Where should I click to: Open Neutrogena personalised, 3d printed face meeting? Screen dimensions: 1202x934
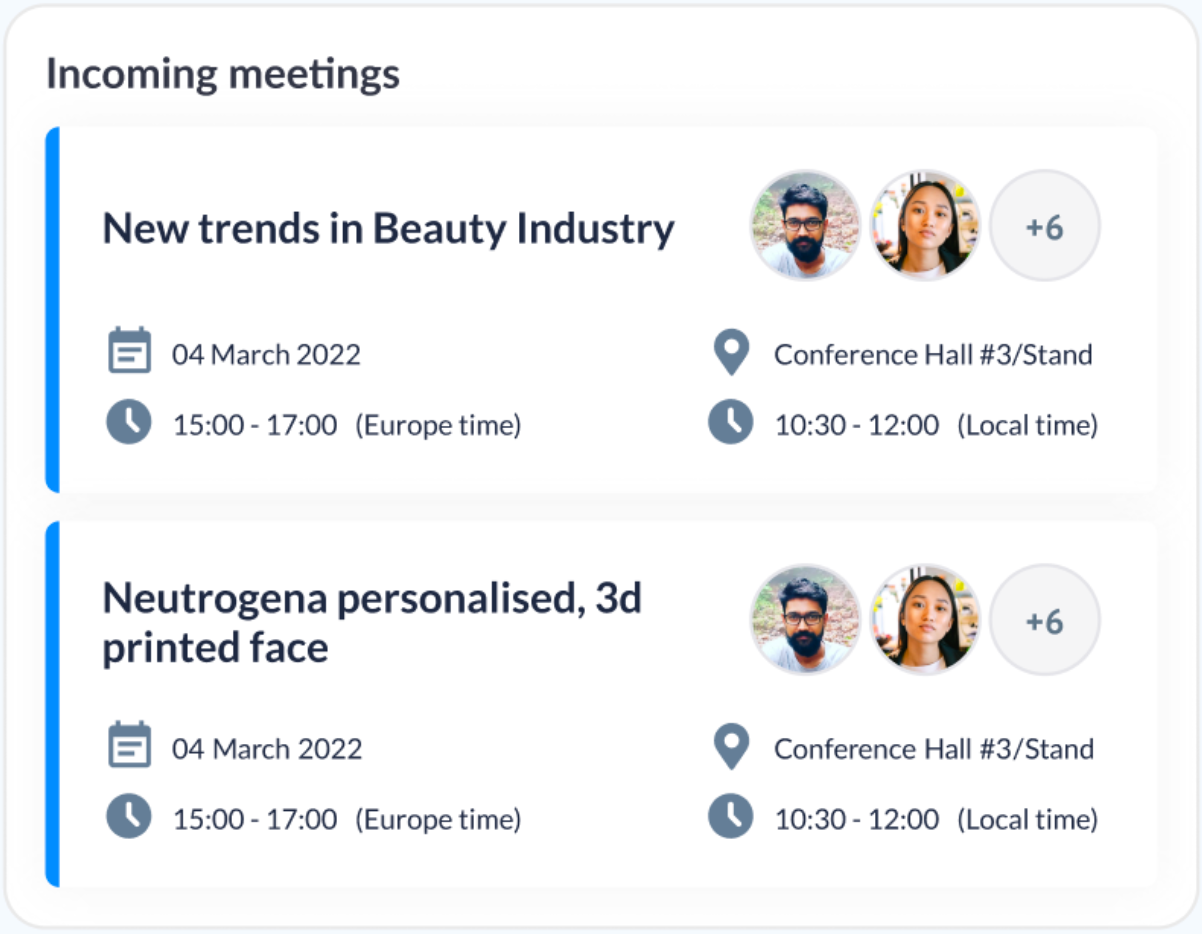click(x=372, y=623)
